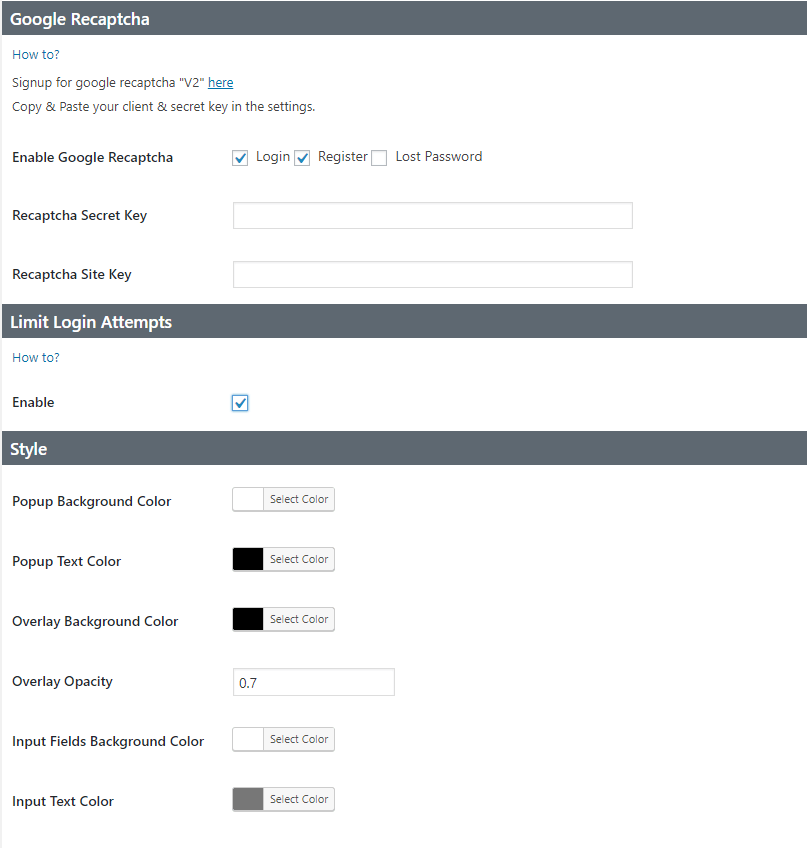Uncheck the Login recaptcha option
Image resolution: width=807 pixels, height=848 pixels.
240,157
